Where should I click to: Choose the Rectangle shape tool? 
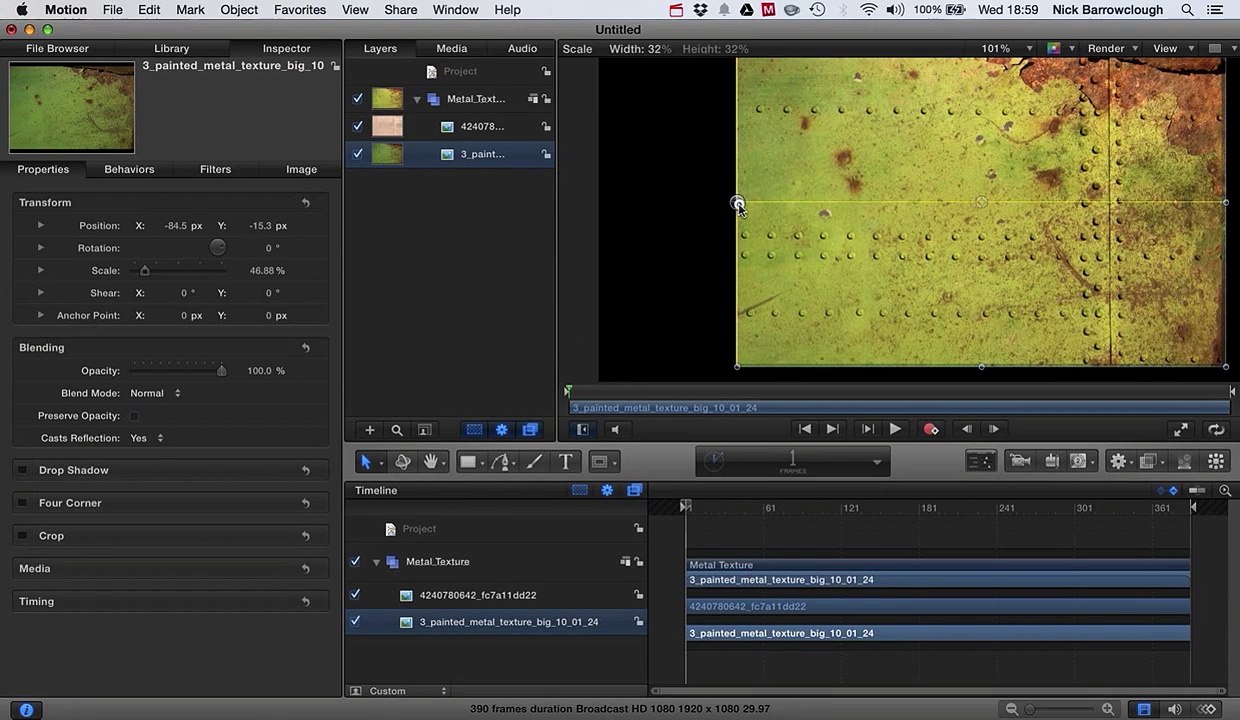(x=467, y=462)
